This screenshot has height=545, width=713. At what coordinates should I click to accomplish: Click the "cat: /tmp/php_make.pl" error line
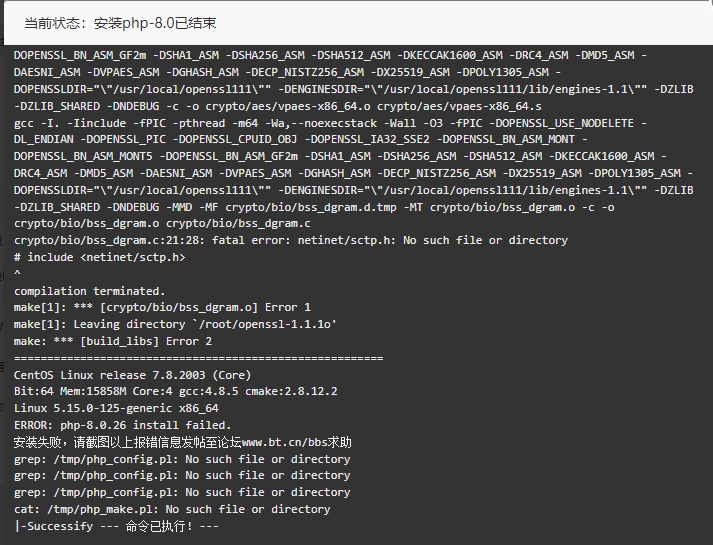click(172, 509)
